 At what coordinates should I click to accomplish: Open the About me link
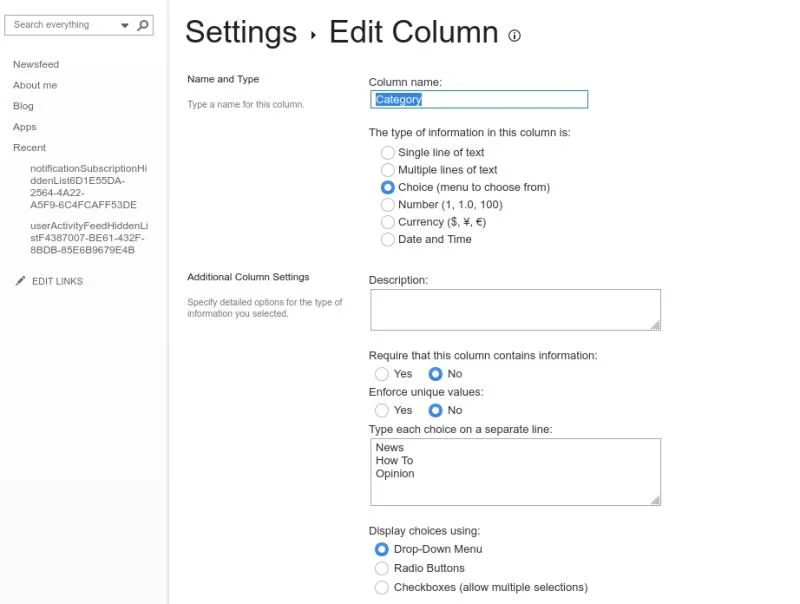(x=35, y=85)
